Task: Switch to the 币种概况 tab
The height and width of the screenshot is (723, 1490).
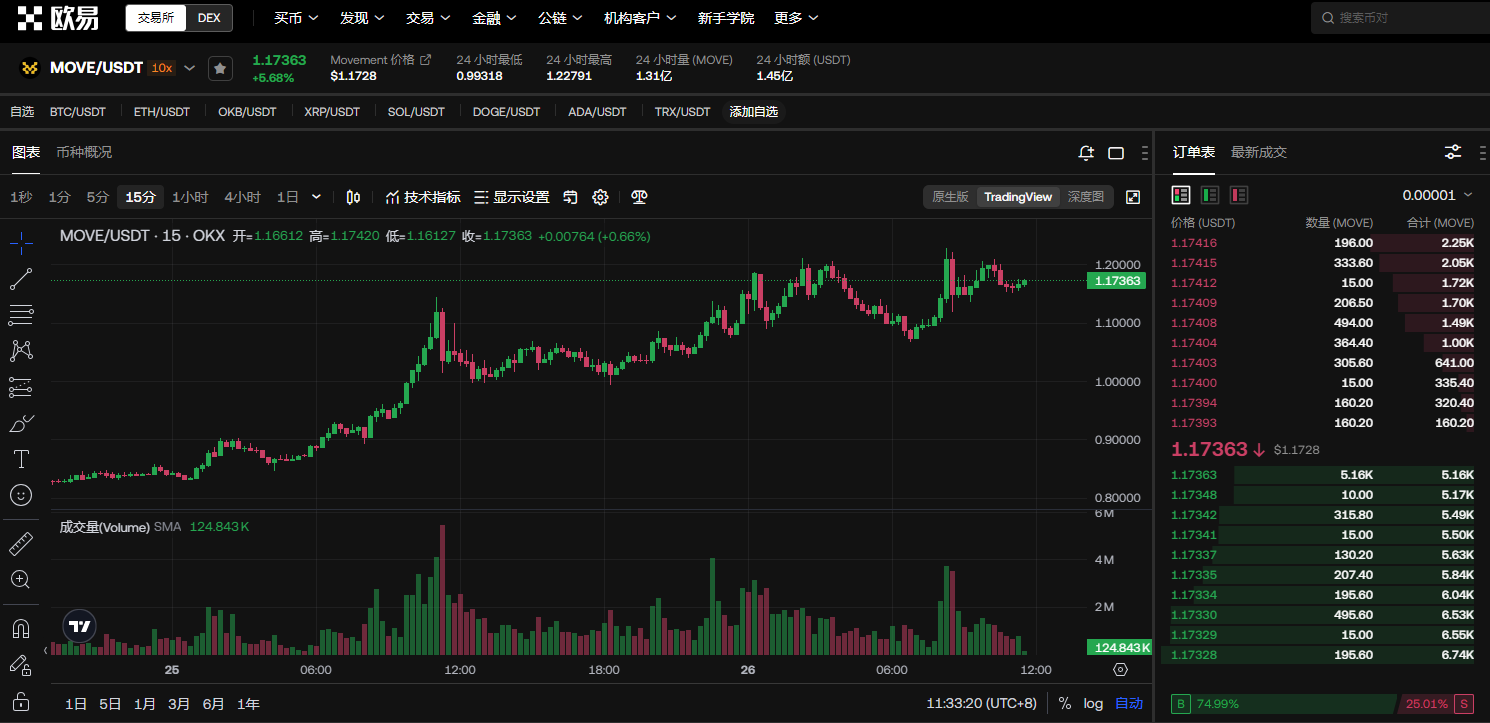Action: click(84, 152)
